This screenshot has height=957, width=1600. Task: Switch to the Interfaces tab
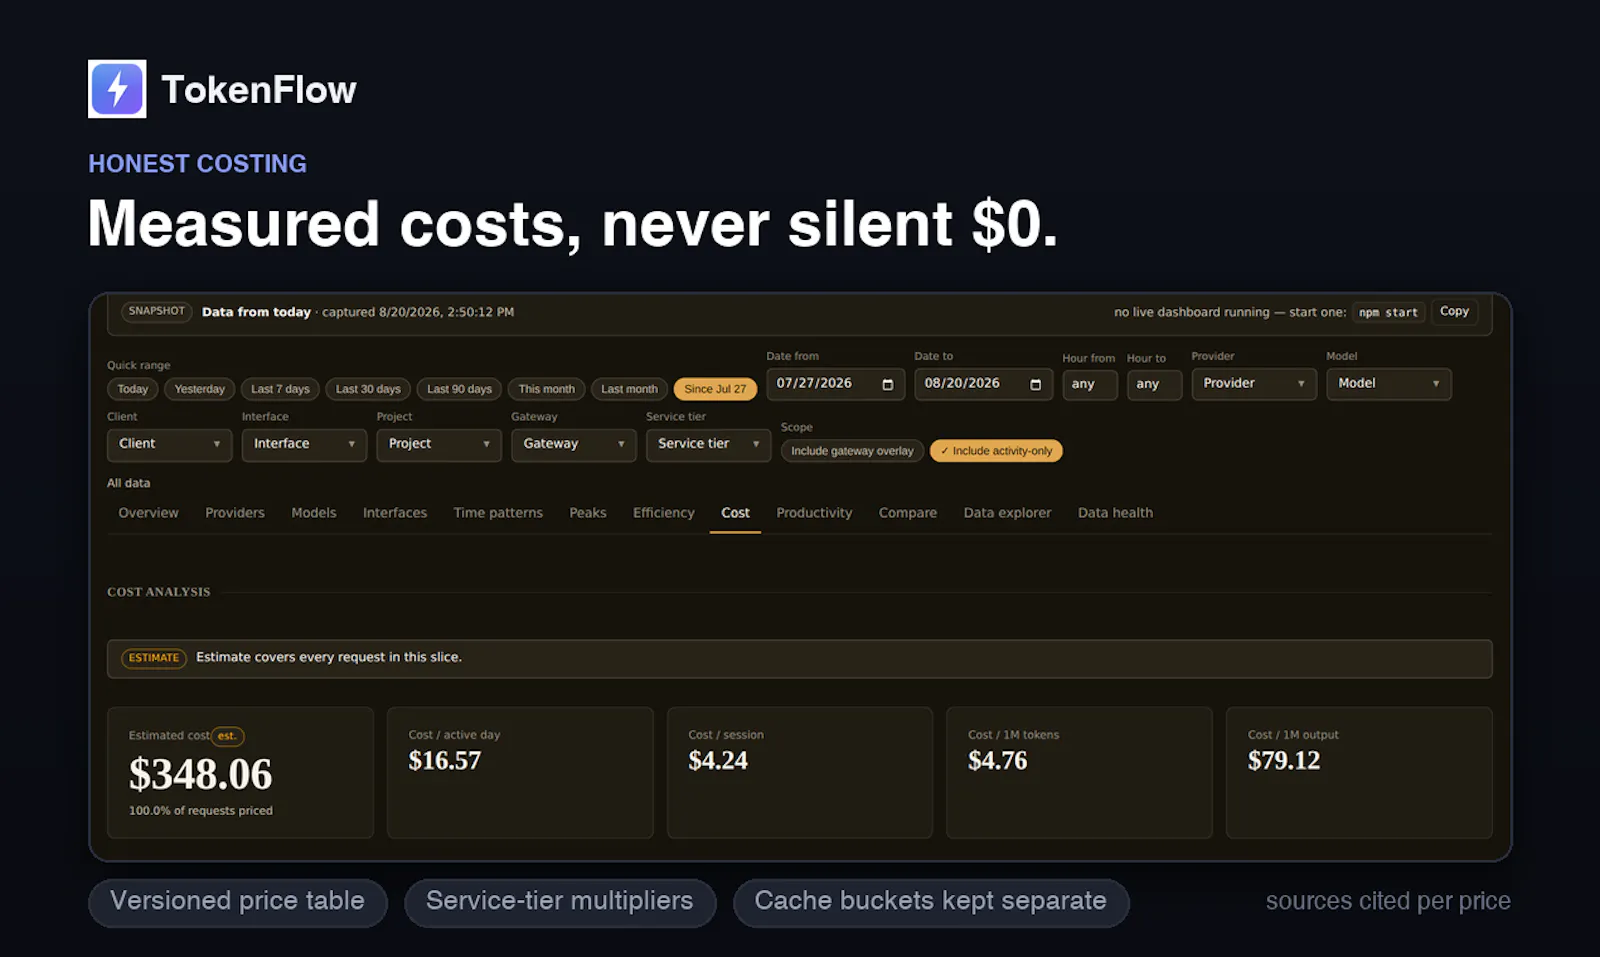point(395,513)
